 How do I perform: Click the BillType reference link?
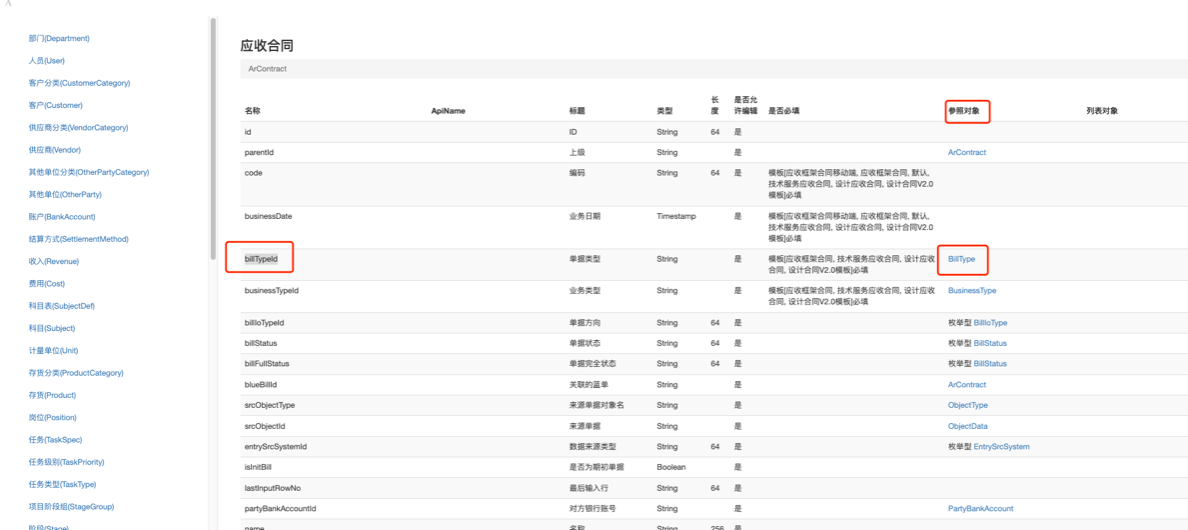961,259
